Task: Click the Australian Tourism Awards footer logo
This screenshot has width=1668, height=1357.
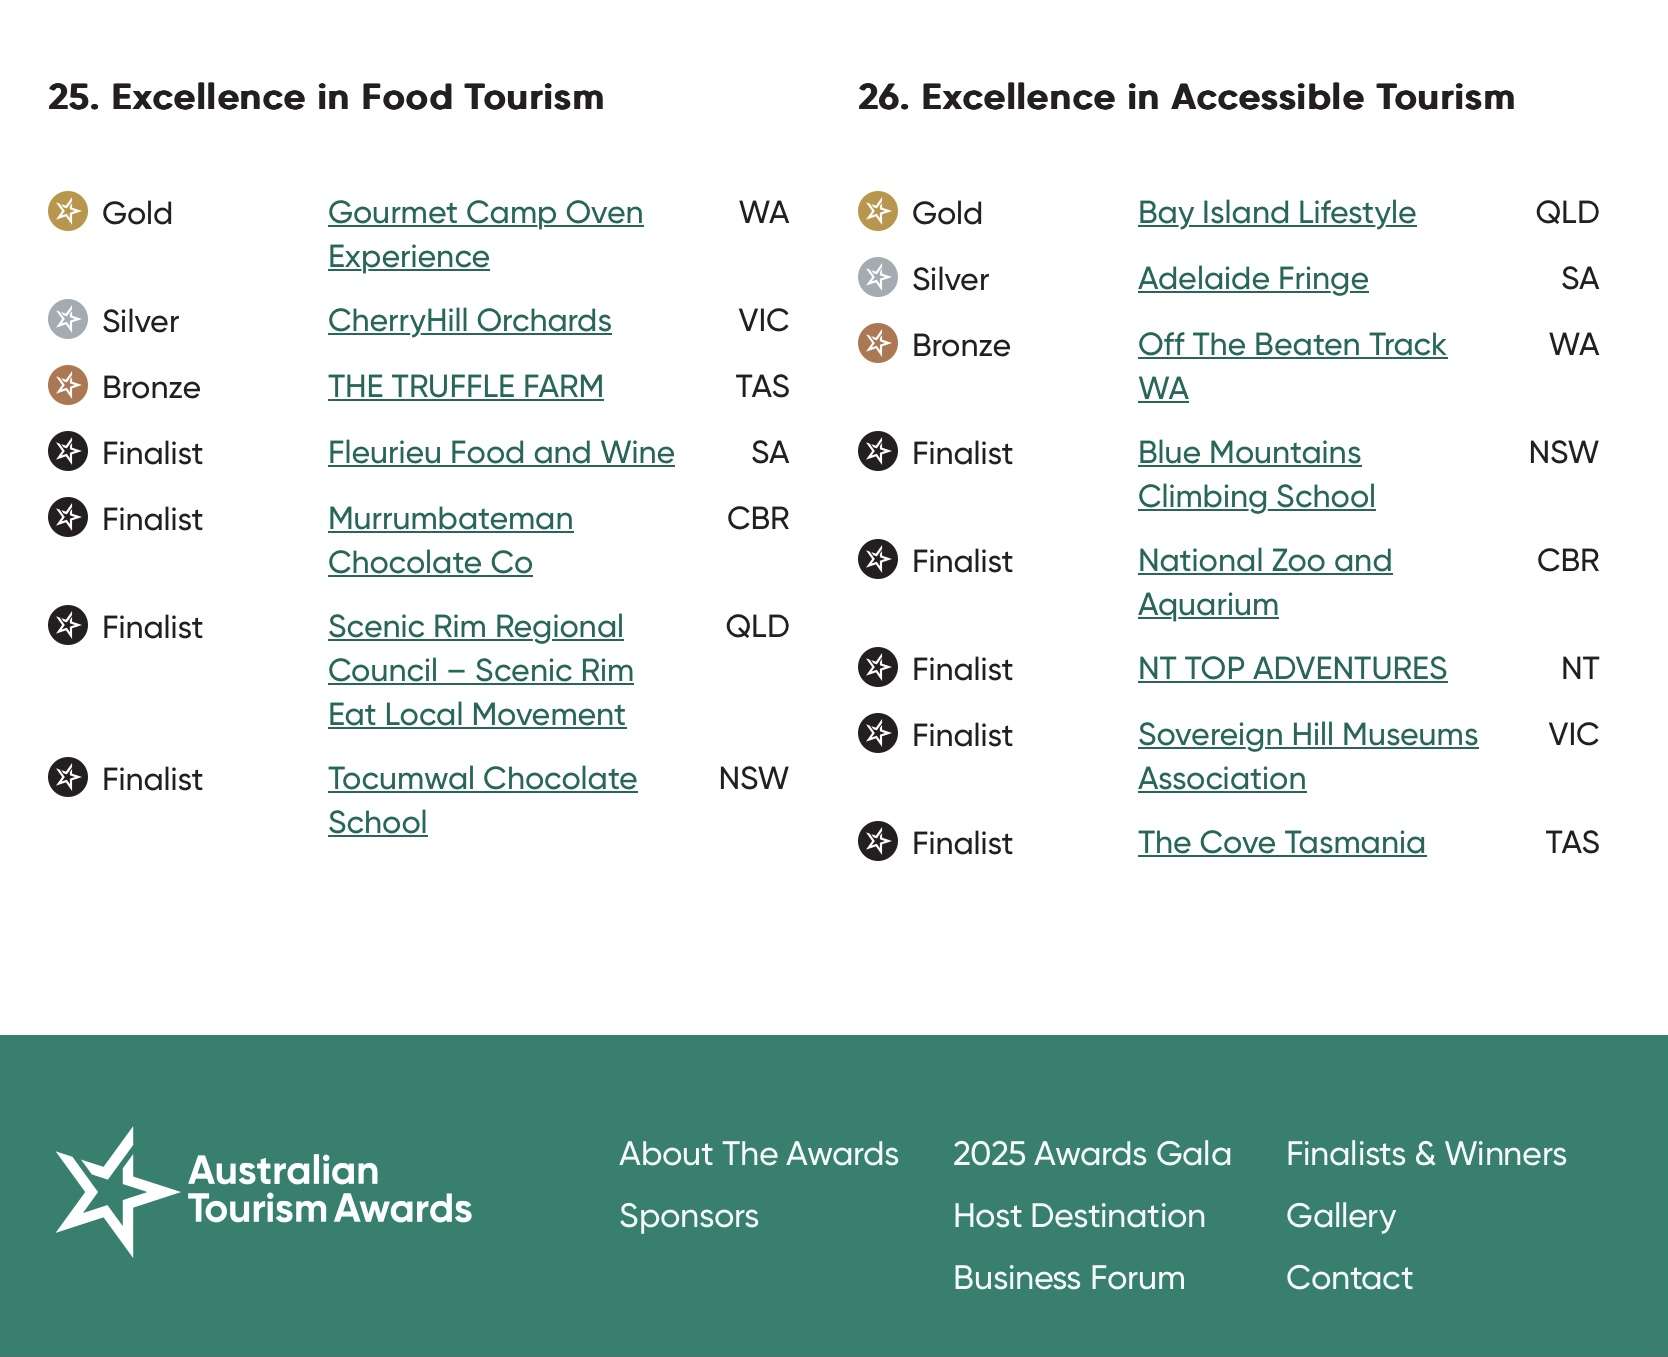Action: 264,1191
